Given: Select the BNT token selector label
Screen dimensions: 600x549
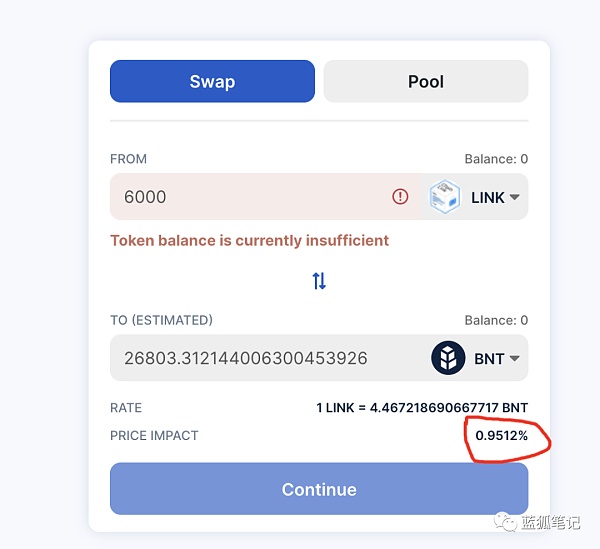Looking at the screenshot, I should pos(489,359).
